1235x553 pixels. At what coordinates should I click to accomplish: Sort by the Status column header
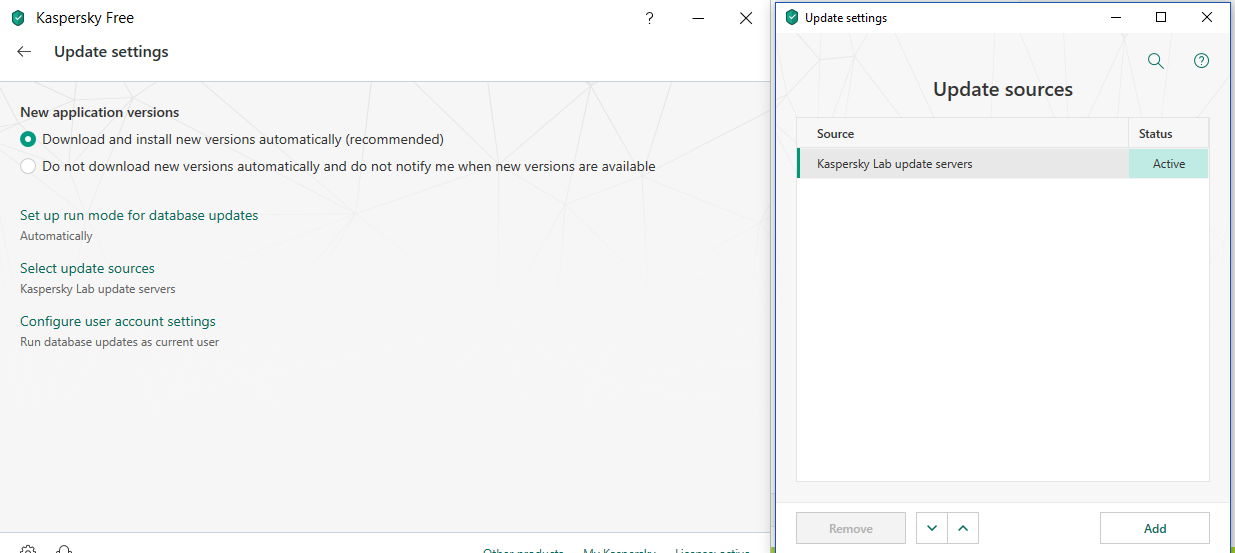point(1169,133)
